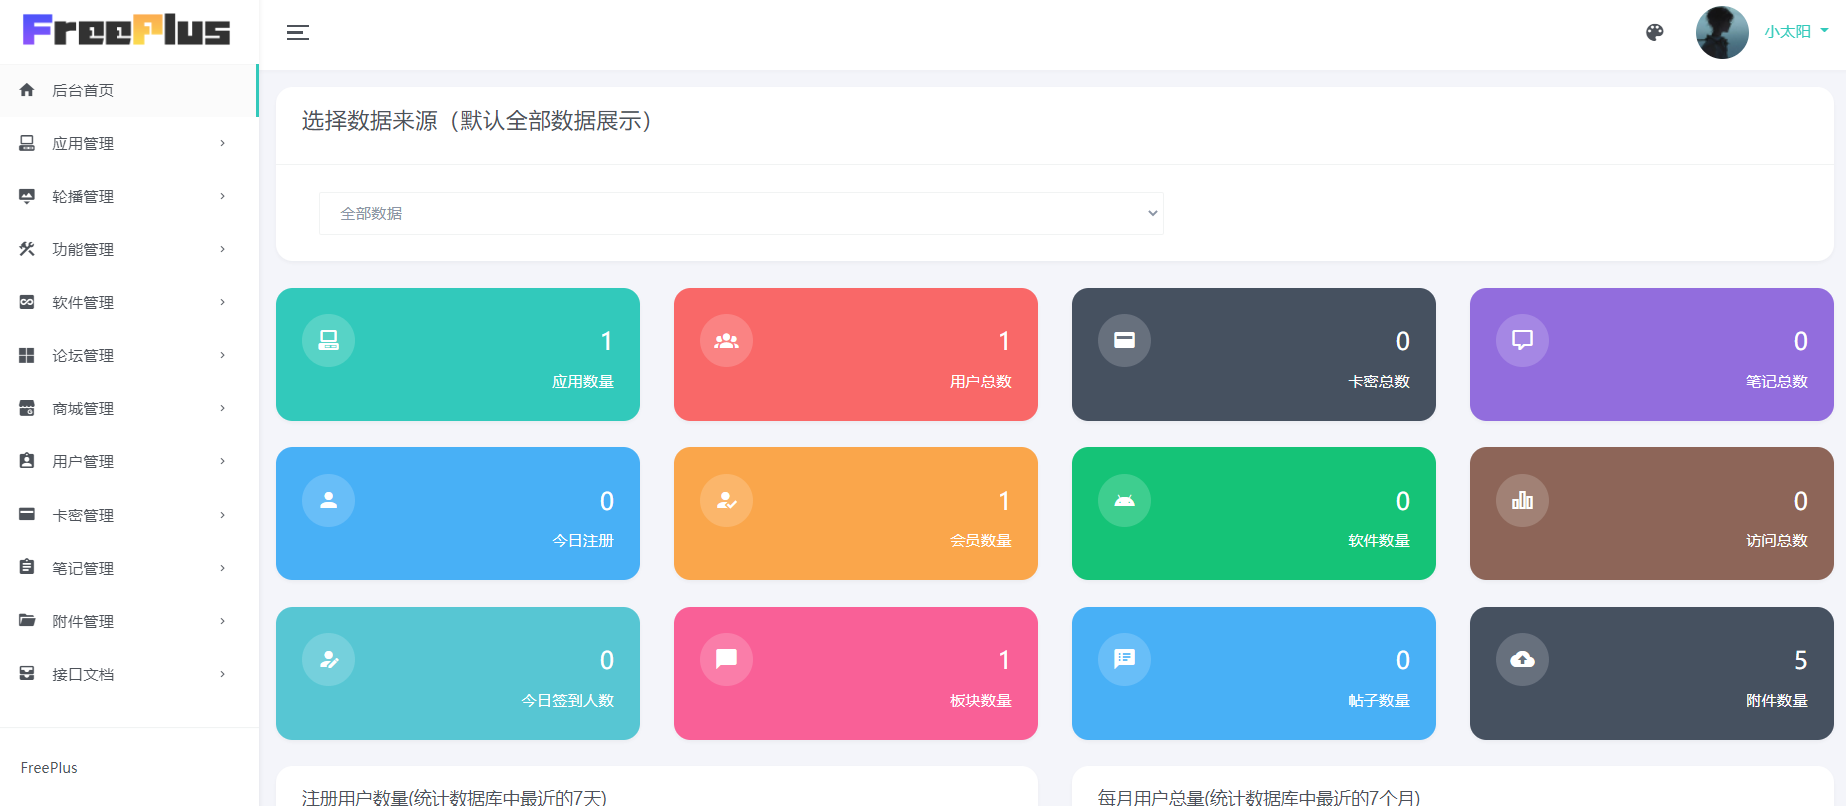
Task: Click the 访问总数 bar chart icon
Action: coord(1522,500)
